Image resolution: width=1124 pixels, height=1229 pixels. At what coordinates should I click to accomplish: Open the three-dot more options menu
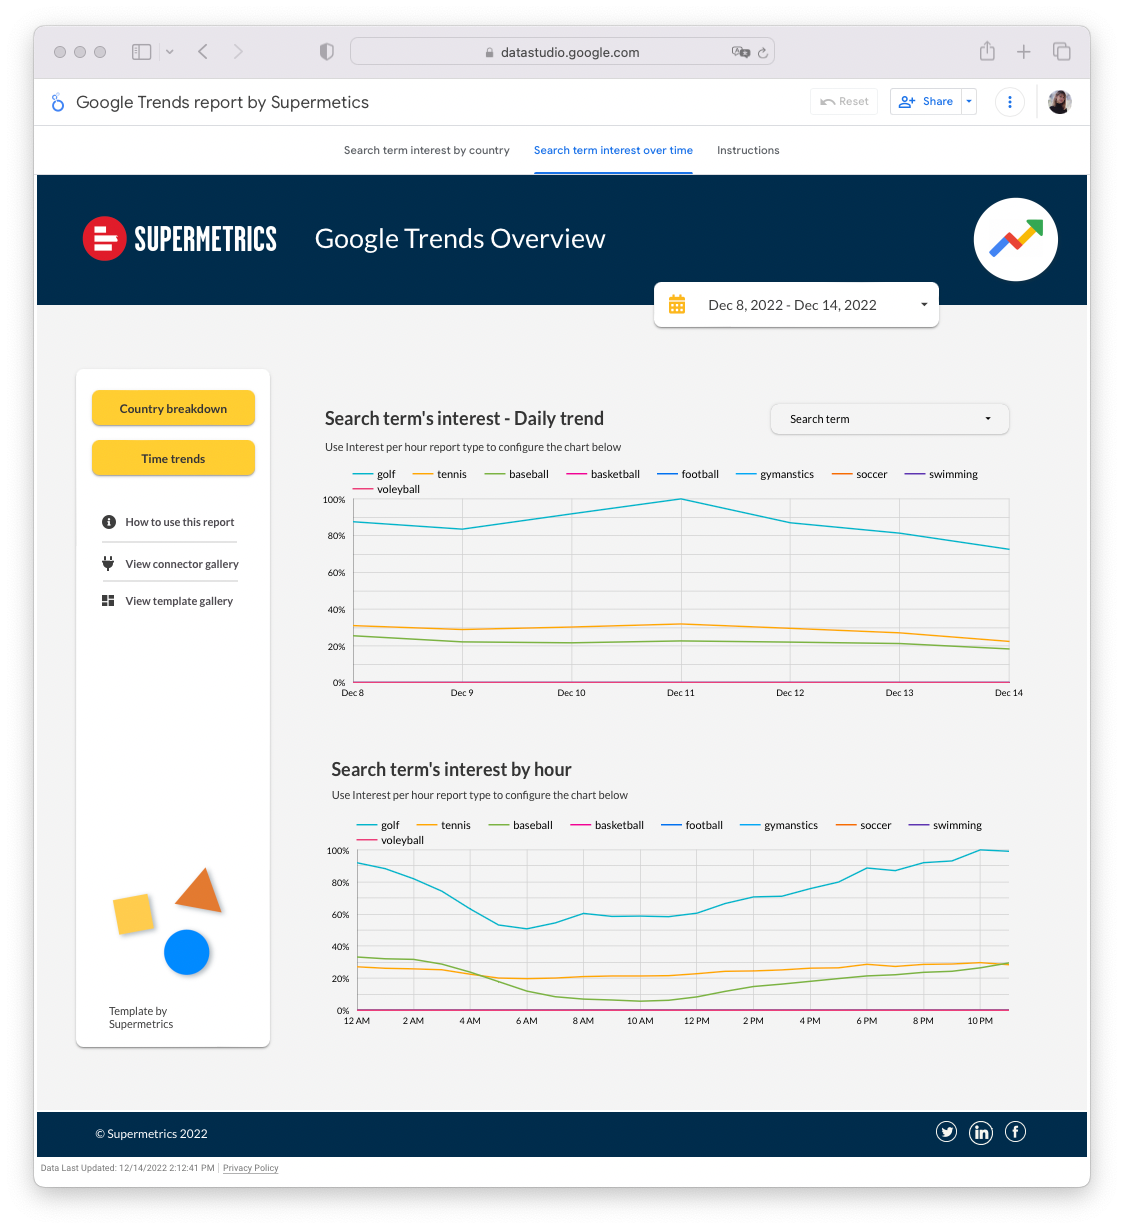tap(1010, 102)
